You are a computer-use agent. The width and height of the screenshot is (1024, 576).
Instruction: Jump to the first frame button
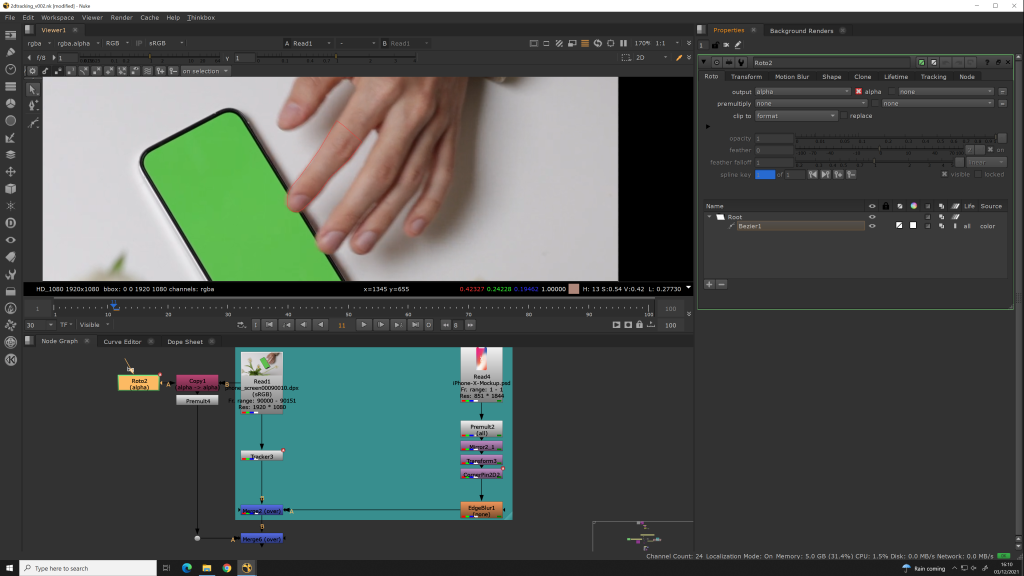pos(270,325)
